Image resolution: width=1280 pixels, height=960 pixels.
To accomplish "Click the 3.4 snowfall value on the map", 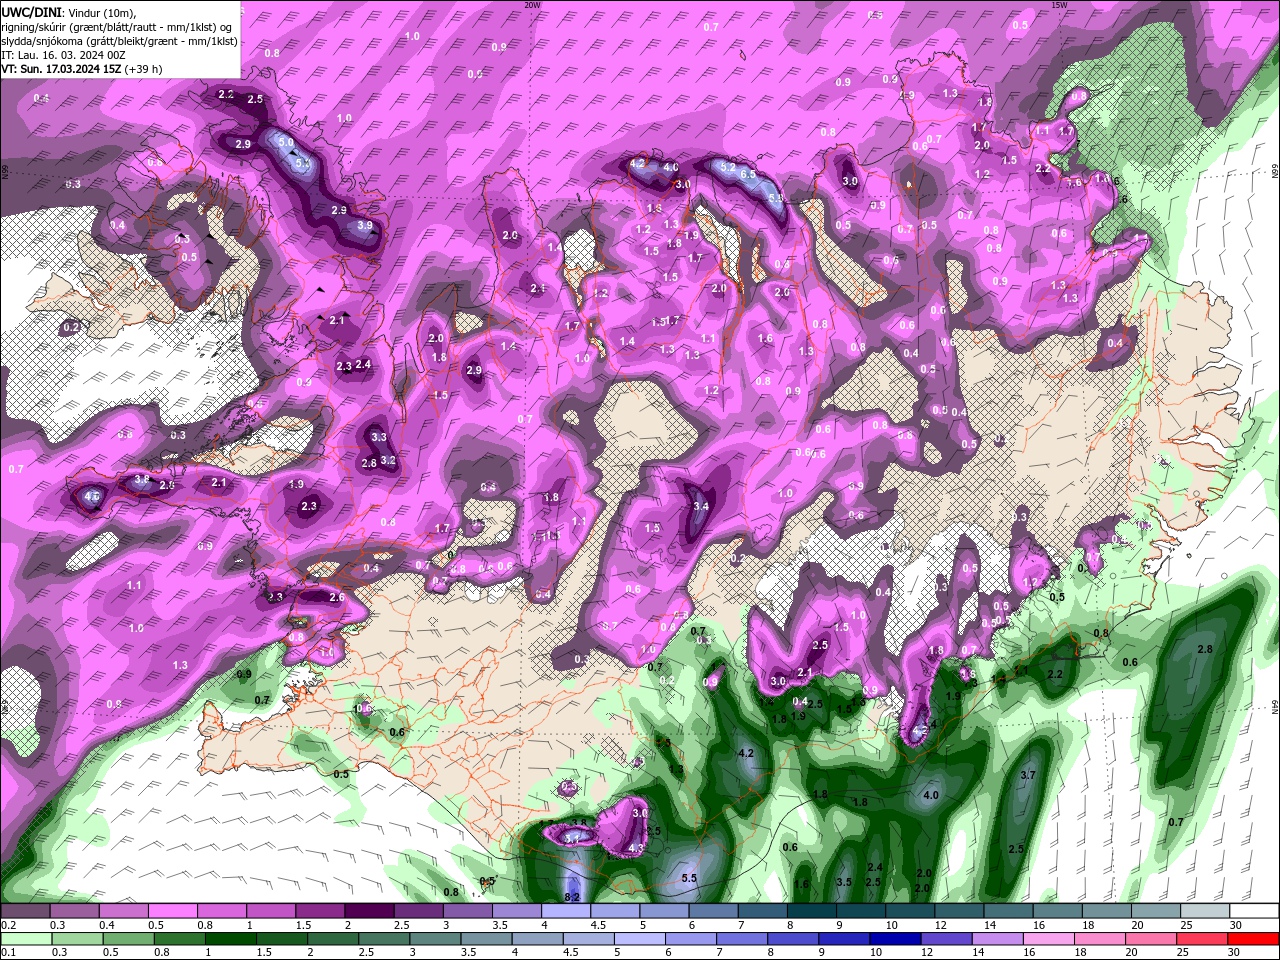I will point(701,506).
